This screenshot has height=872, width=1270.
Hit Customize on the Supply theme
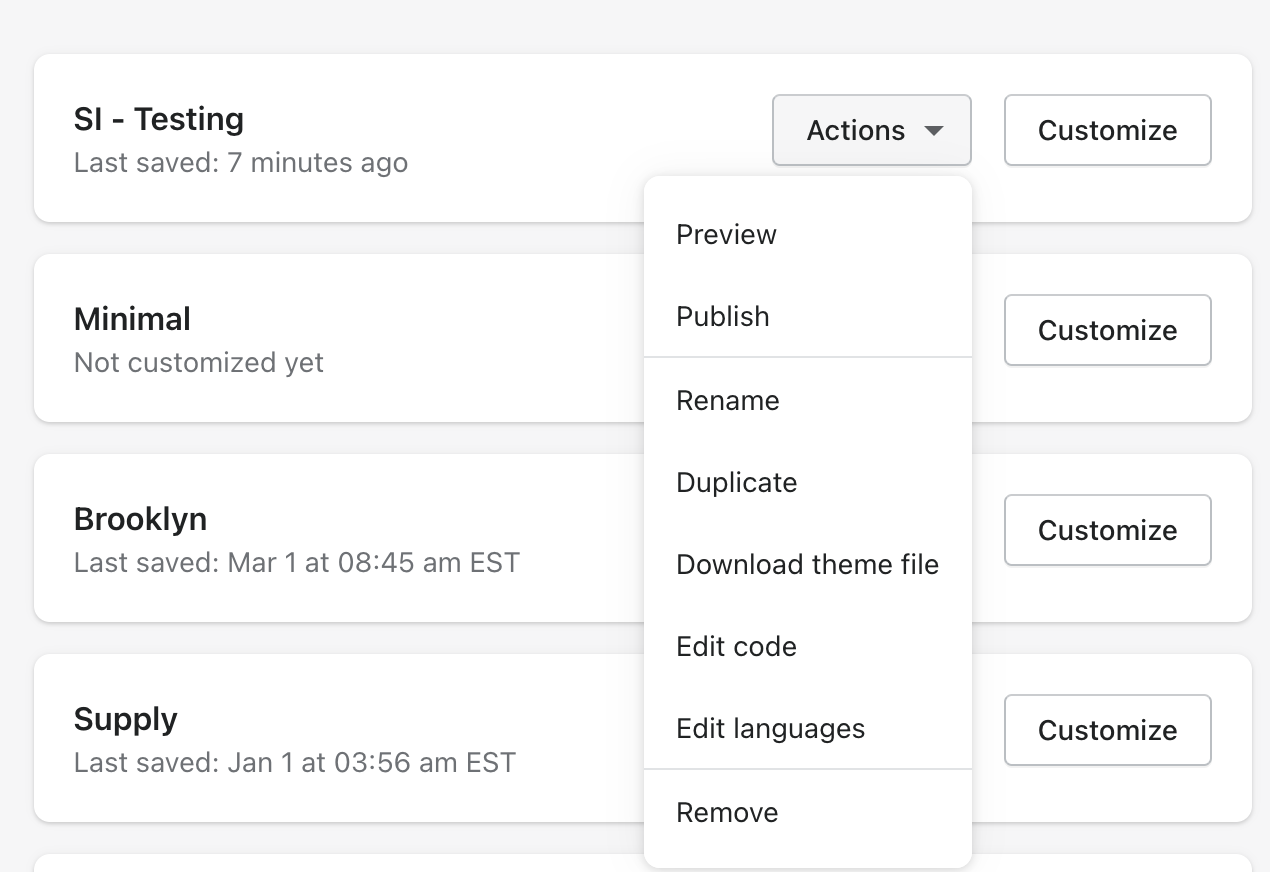(1107, 730)
